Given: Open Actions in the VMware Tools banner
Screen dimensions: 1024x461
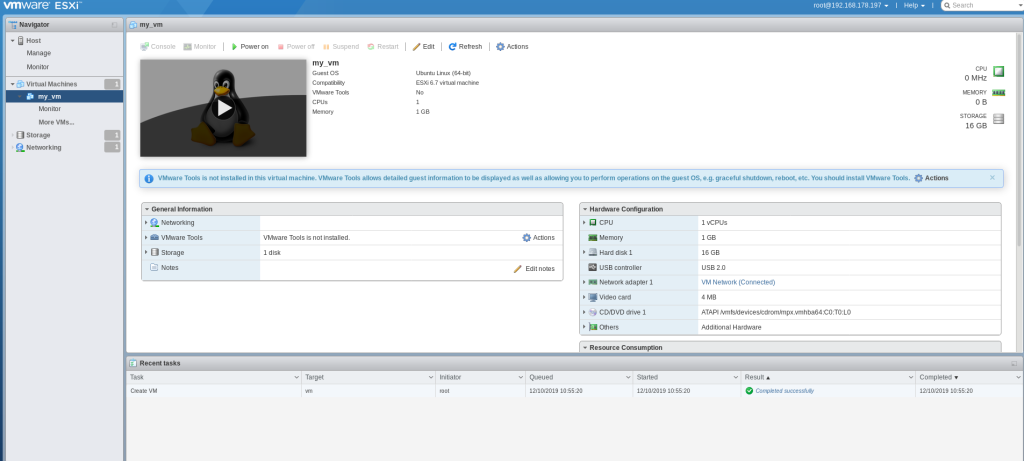Looking at the screenshot, I should click(931, 178).
